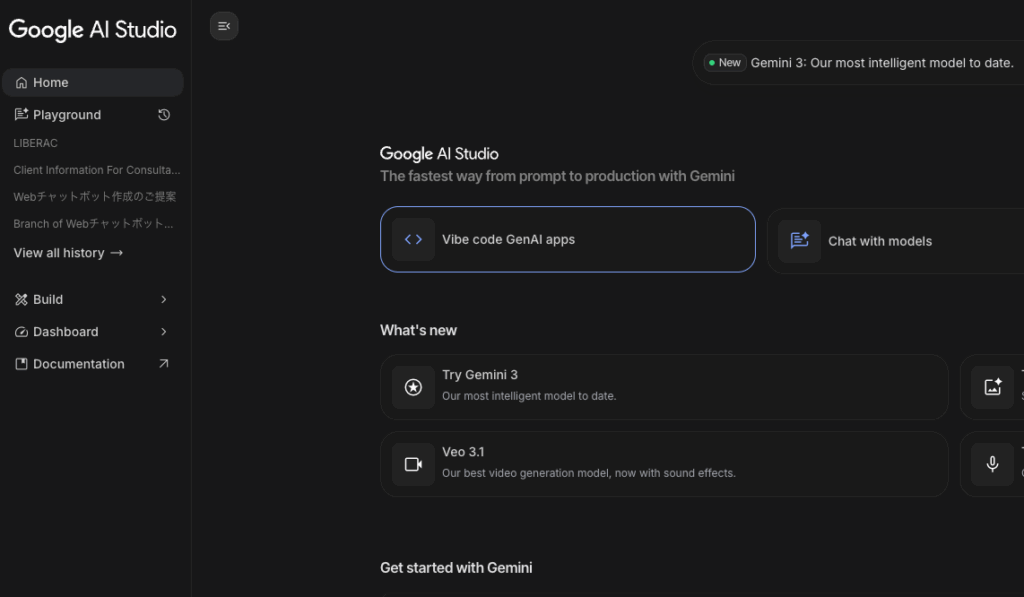Open the LIBERAC history item
This screenshot has height=597, width=1024.
coord(36,143)
